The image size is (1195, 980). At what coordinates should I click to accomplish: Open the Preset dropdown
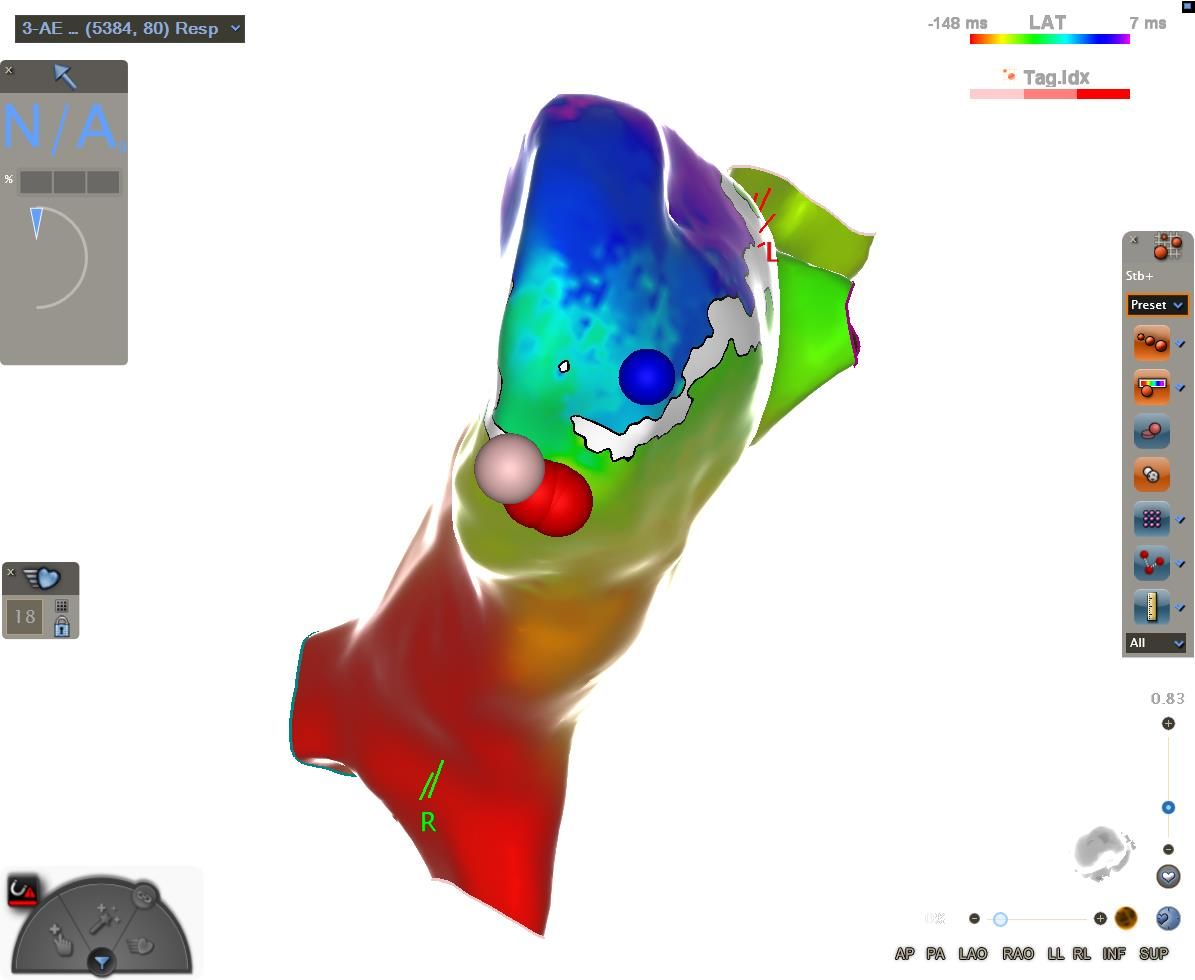(x=1156, y=305)
